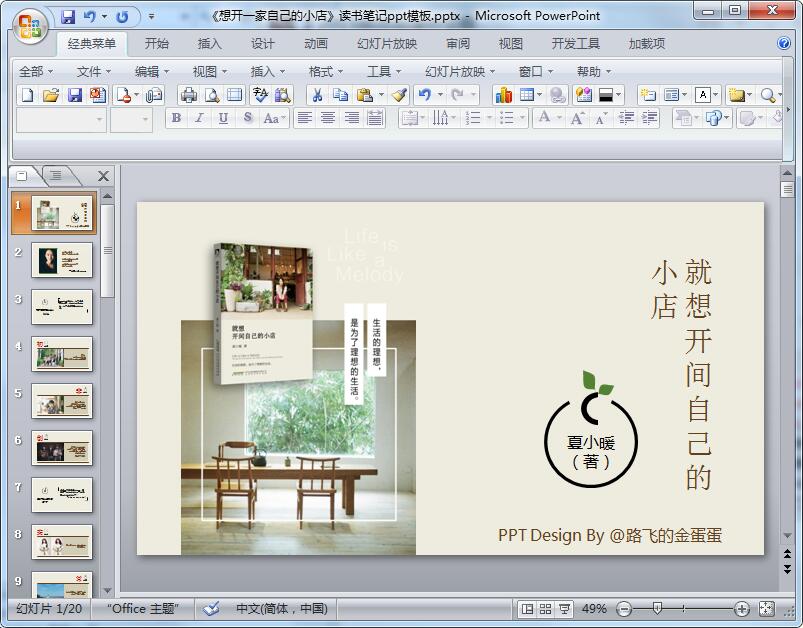803x628 pixels.
Task: Toggle bold formatting
Action: (176, 118)
